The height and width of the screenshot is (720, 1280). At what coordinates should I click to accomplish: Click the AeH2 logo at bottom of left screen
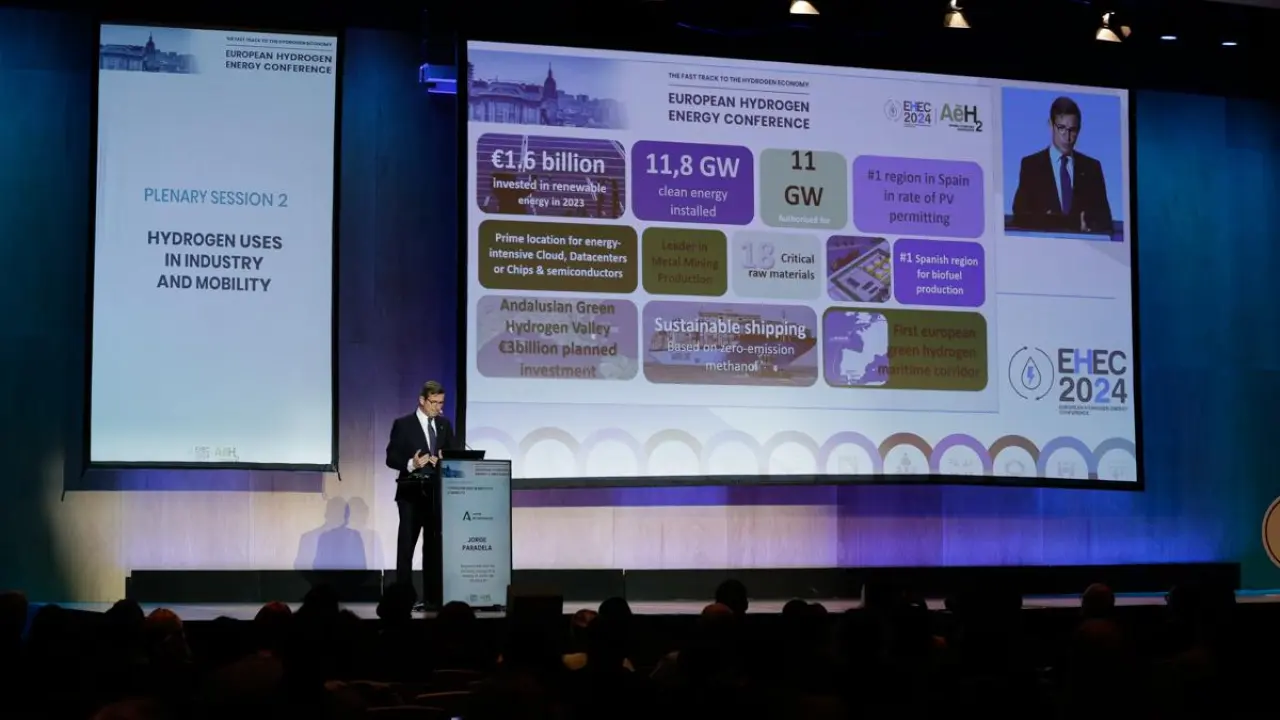click(217, 452)
